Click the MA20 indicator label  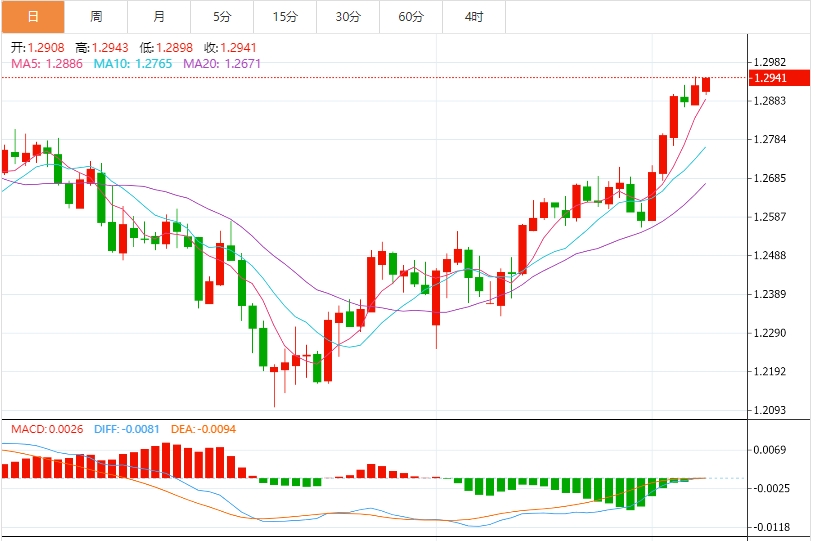222,64
